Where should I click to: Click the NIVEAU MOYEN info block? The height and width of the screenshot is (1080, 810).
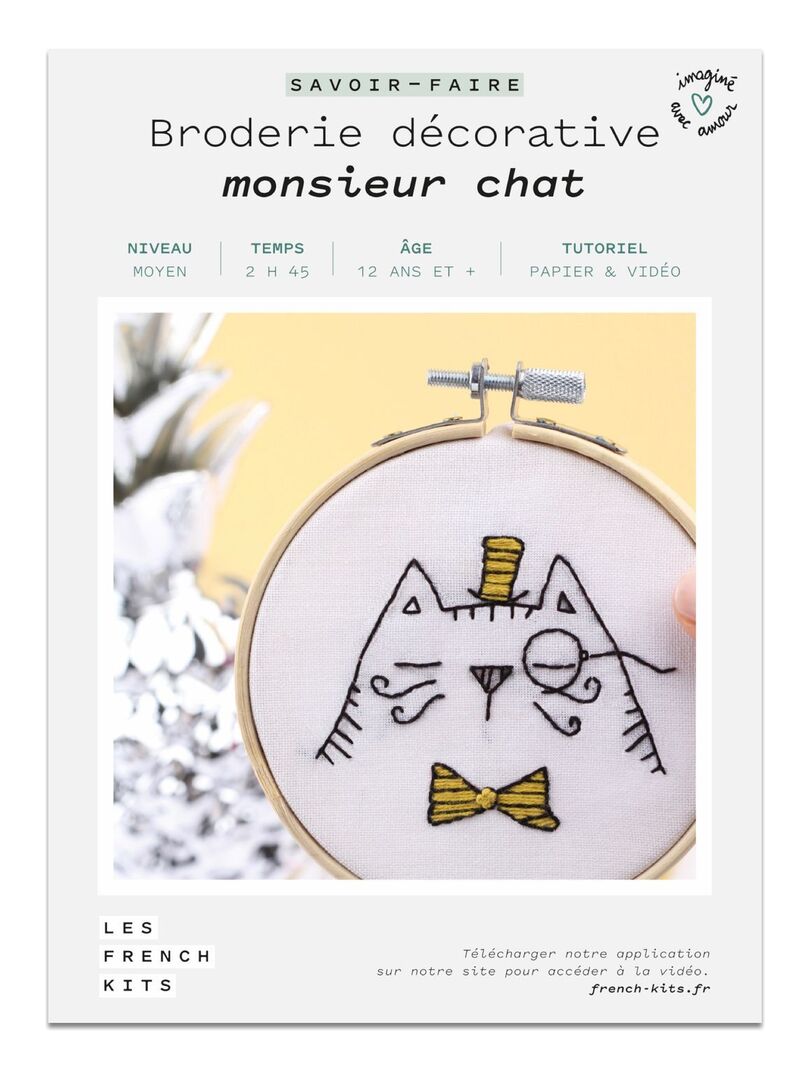[x=160, y=260]
